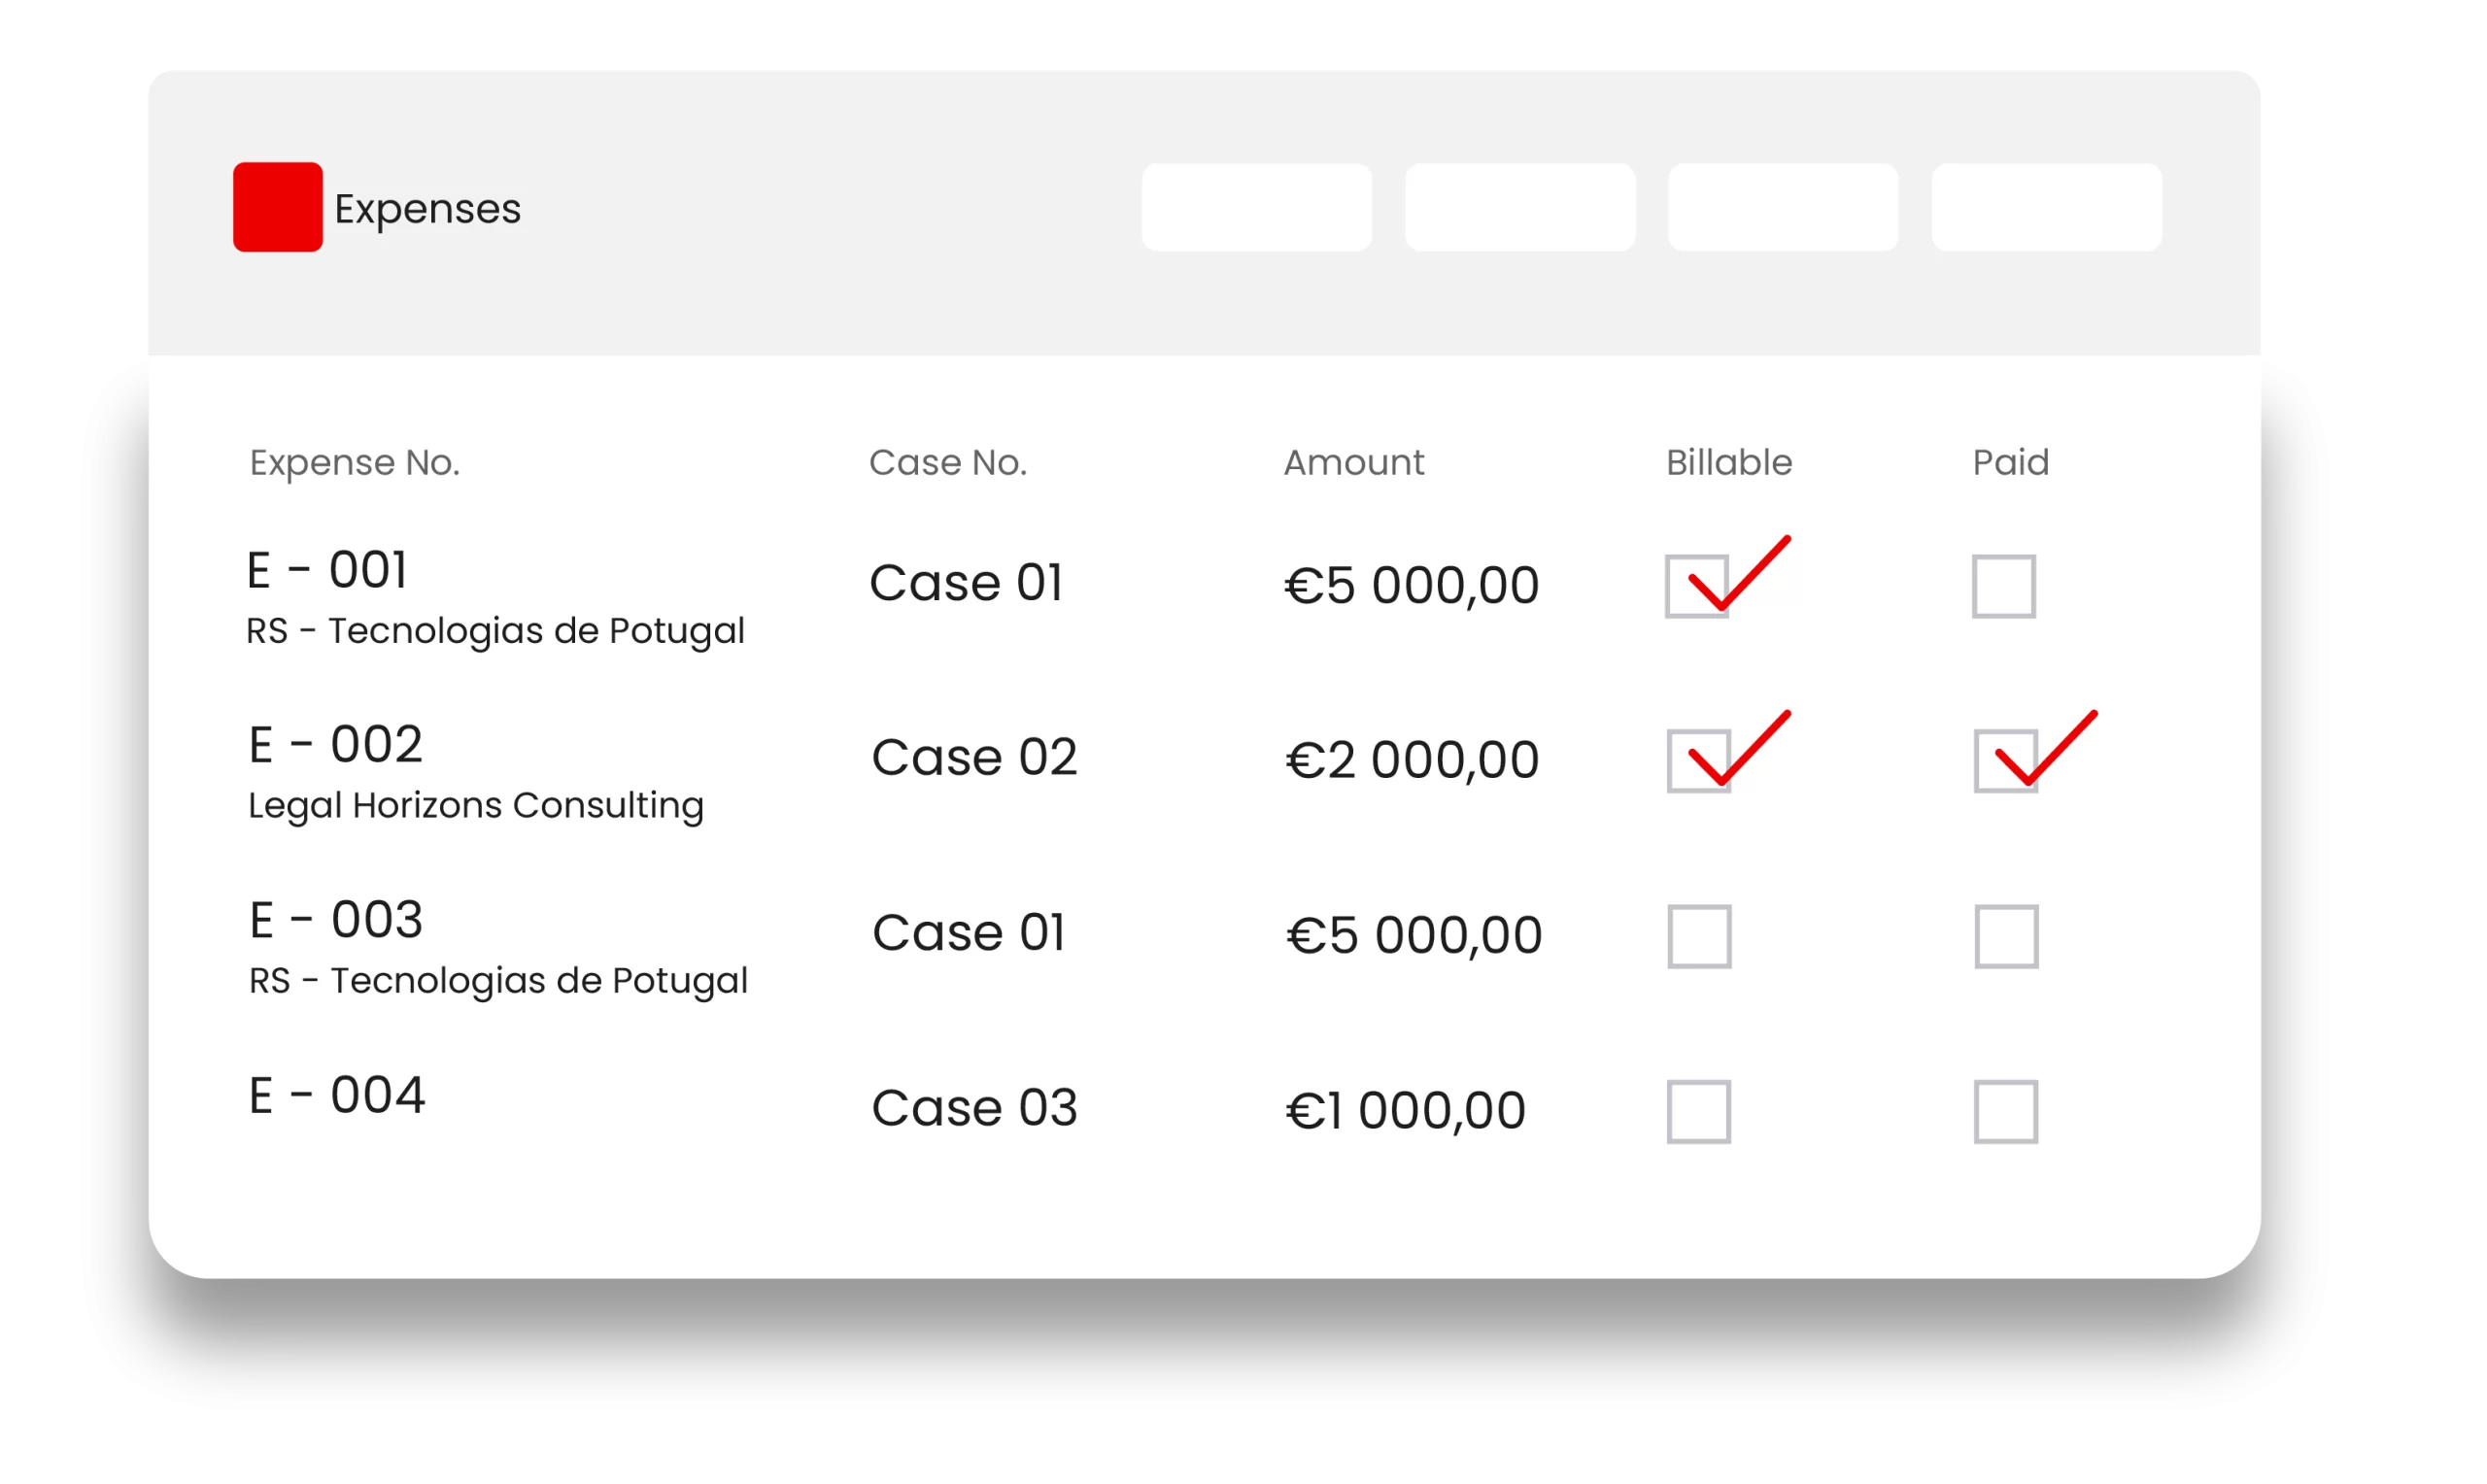Uncheck Billable for expense E - 002

(x=1698, y=761)
